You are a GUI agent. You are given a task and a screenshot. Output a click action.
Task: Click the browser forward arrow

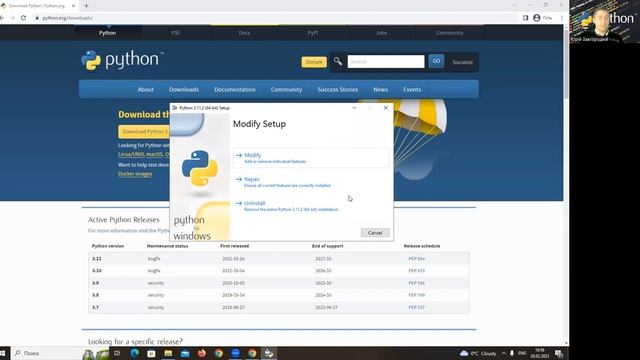(x=13, y=18)
